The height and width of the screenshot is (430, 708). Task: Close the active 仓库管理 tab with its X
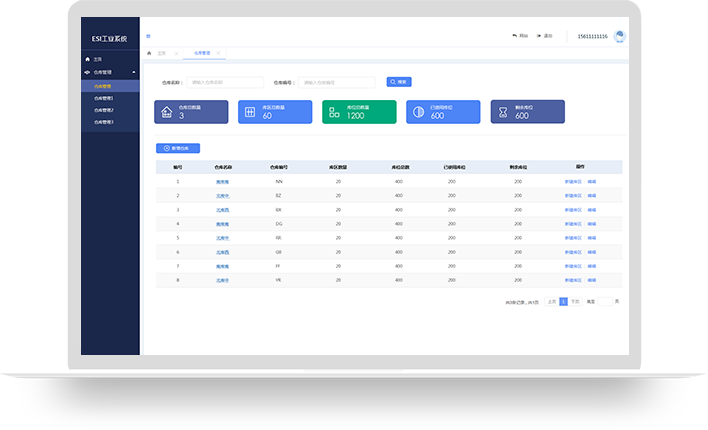click(218, 53)
